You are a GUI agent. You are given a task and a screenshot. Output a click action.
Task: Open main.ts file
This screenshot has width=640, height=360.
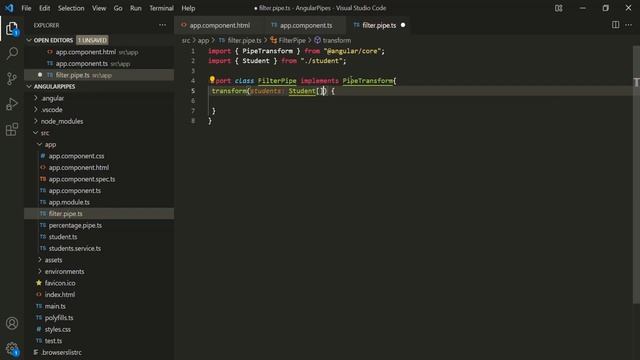[55, 306]
